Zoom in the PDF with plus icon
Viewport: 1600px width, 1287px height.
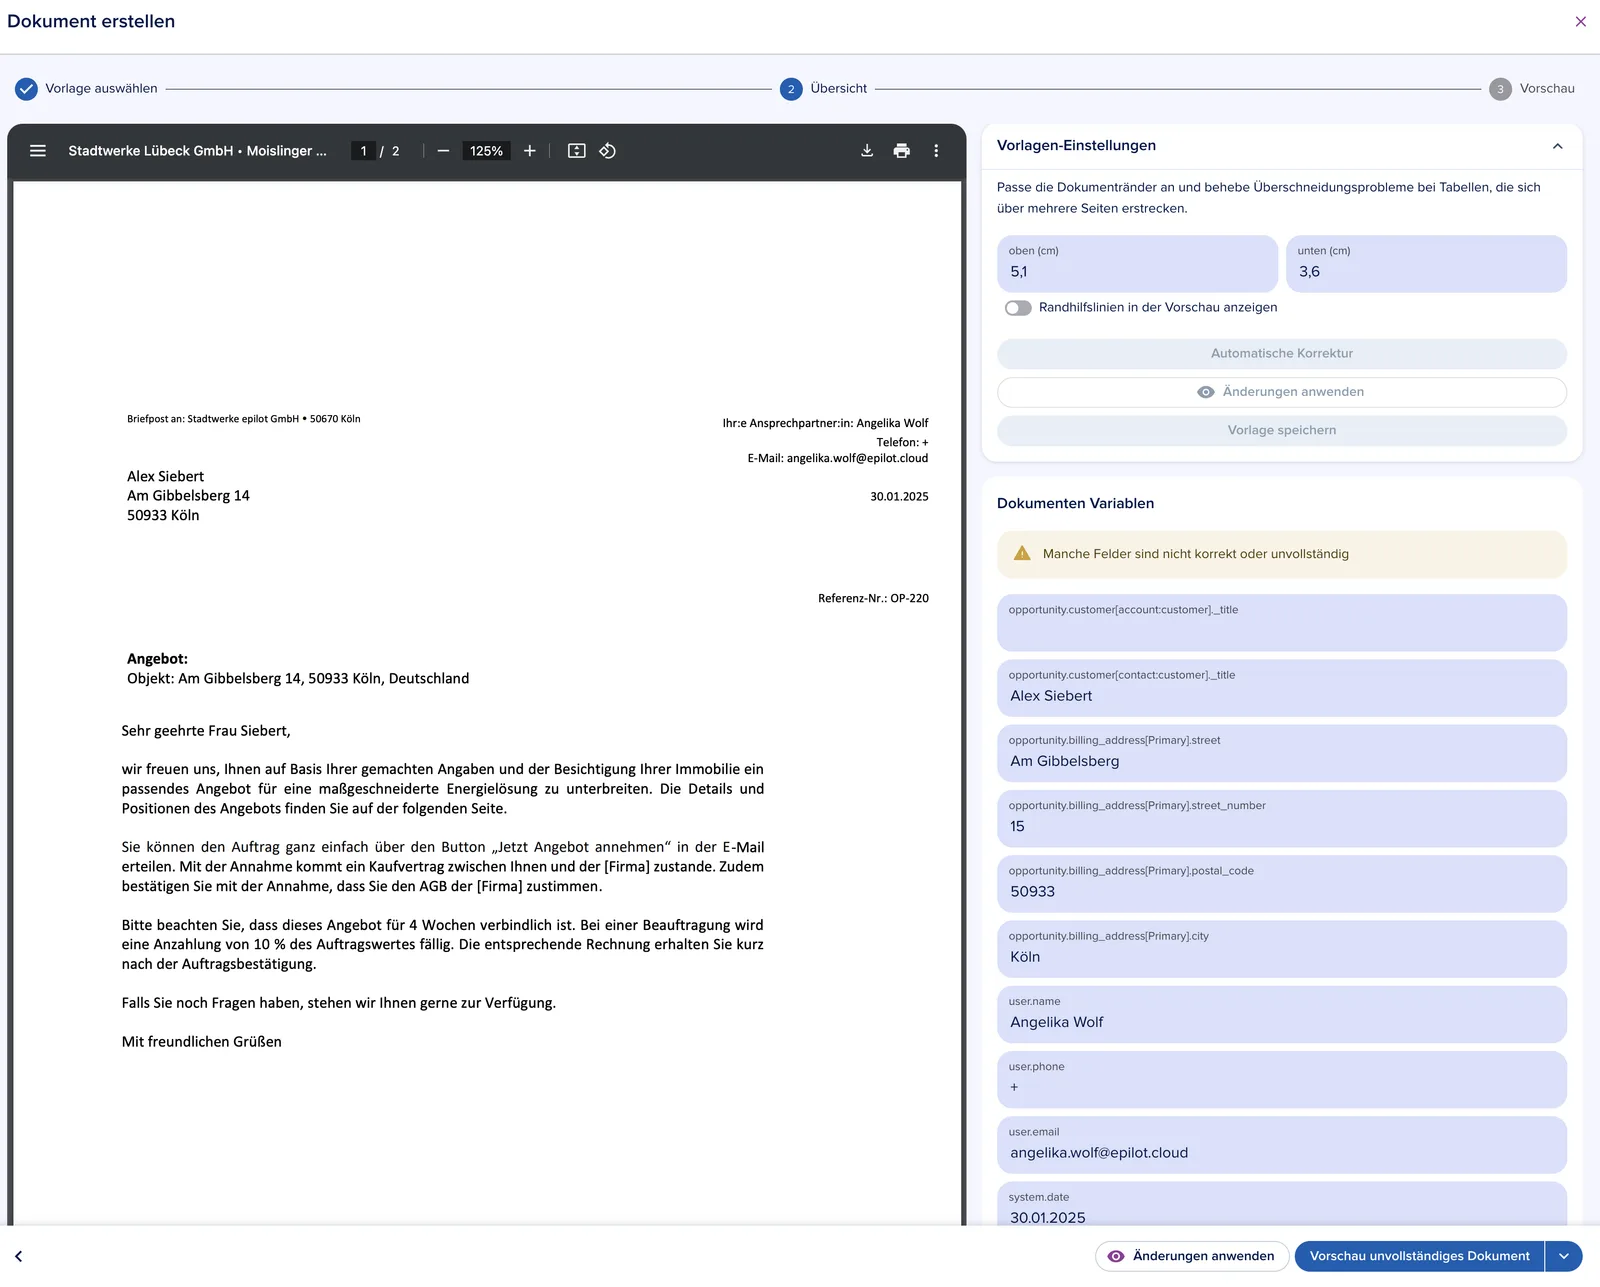(x=530, y=151)
